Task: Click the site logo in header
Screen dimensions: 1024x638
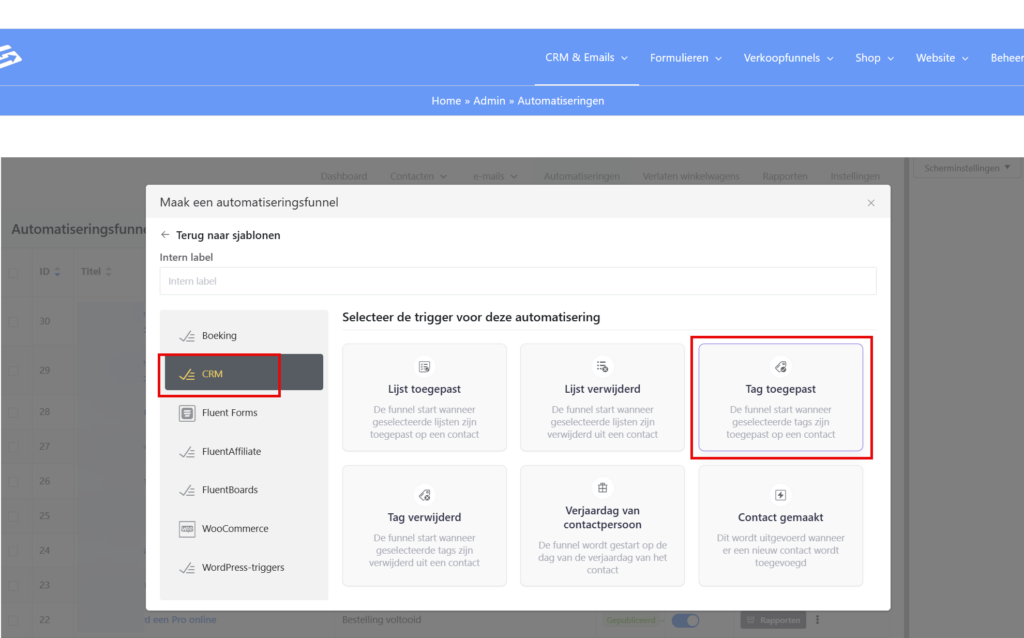Action: tap(10, 58)
